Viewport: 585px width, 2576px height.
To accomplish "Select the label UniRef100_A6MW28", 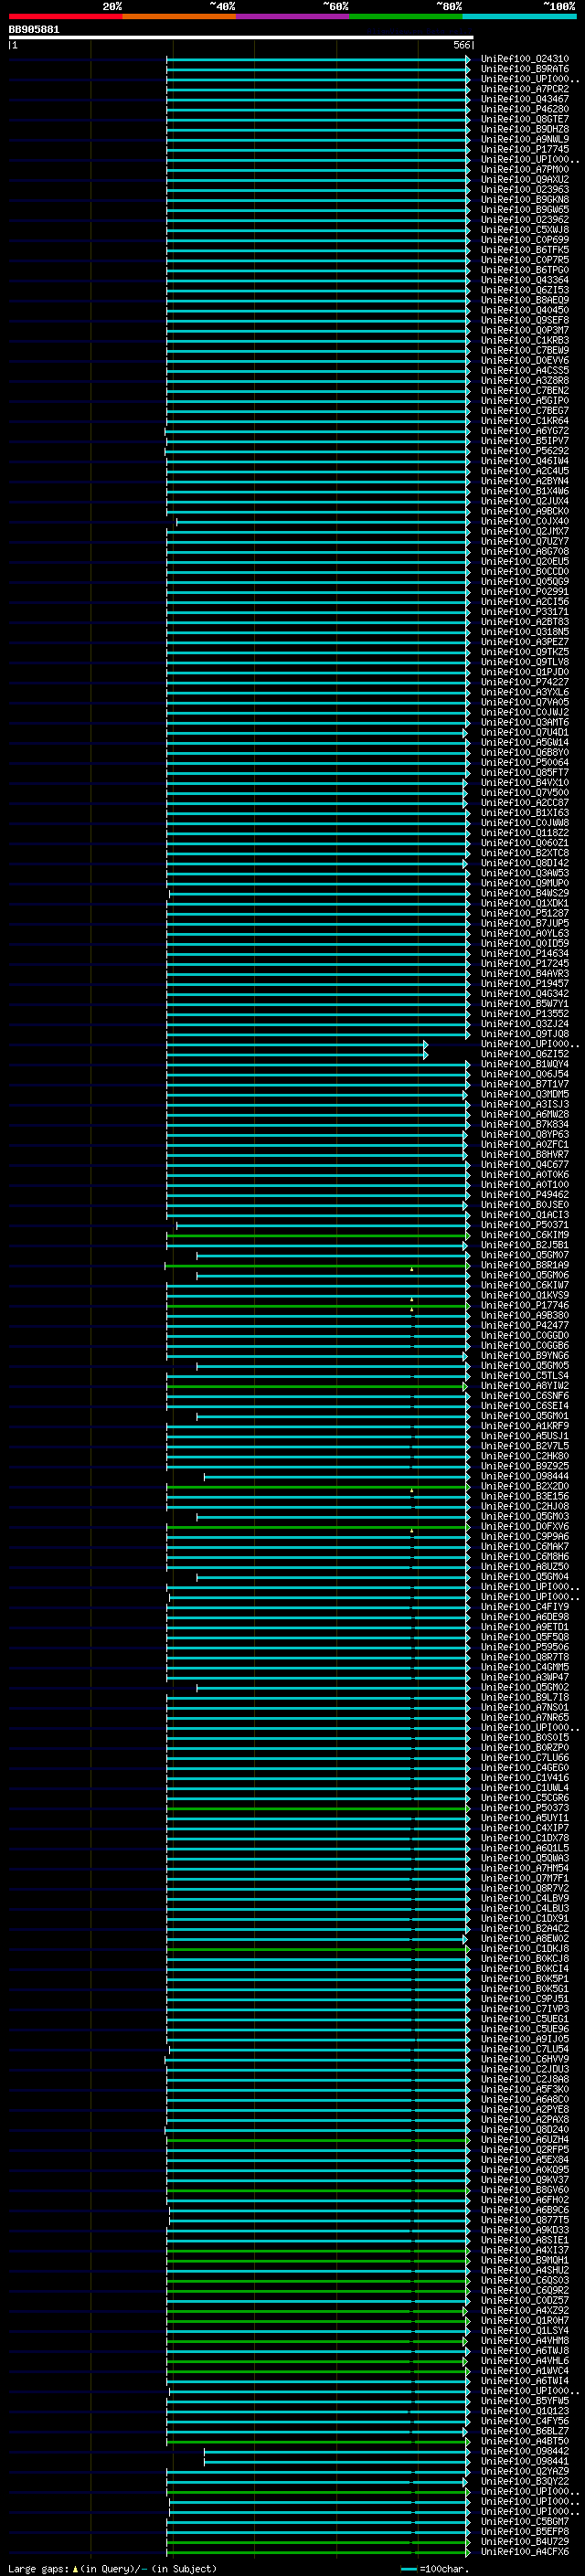I will (x=525, y=1114).
